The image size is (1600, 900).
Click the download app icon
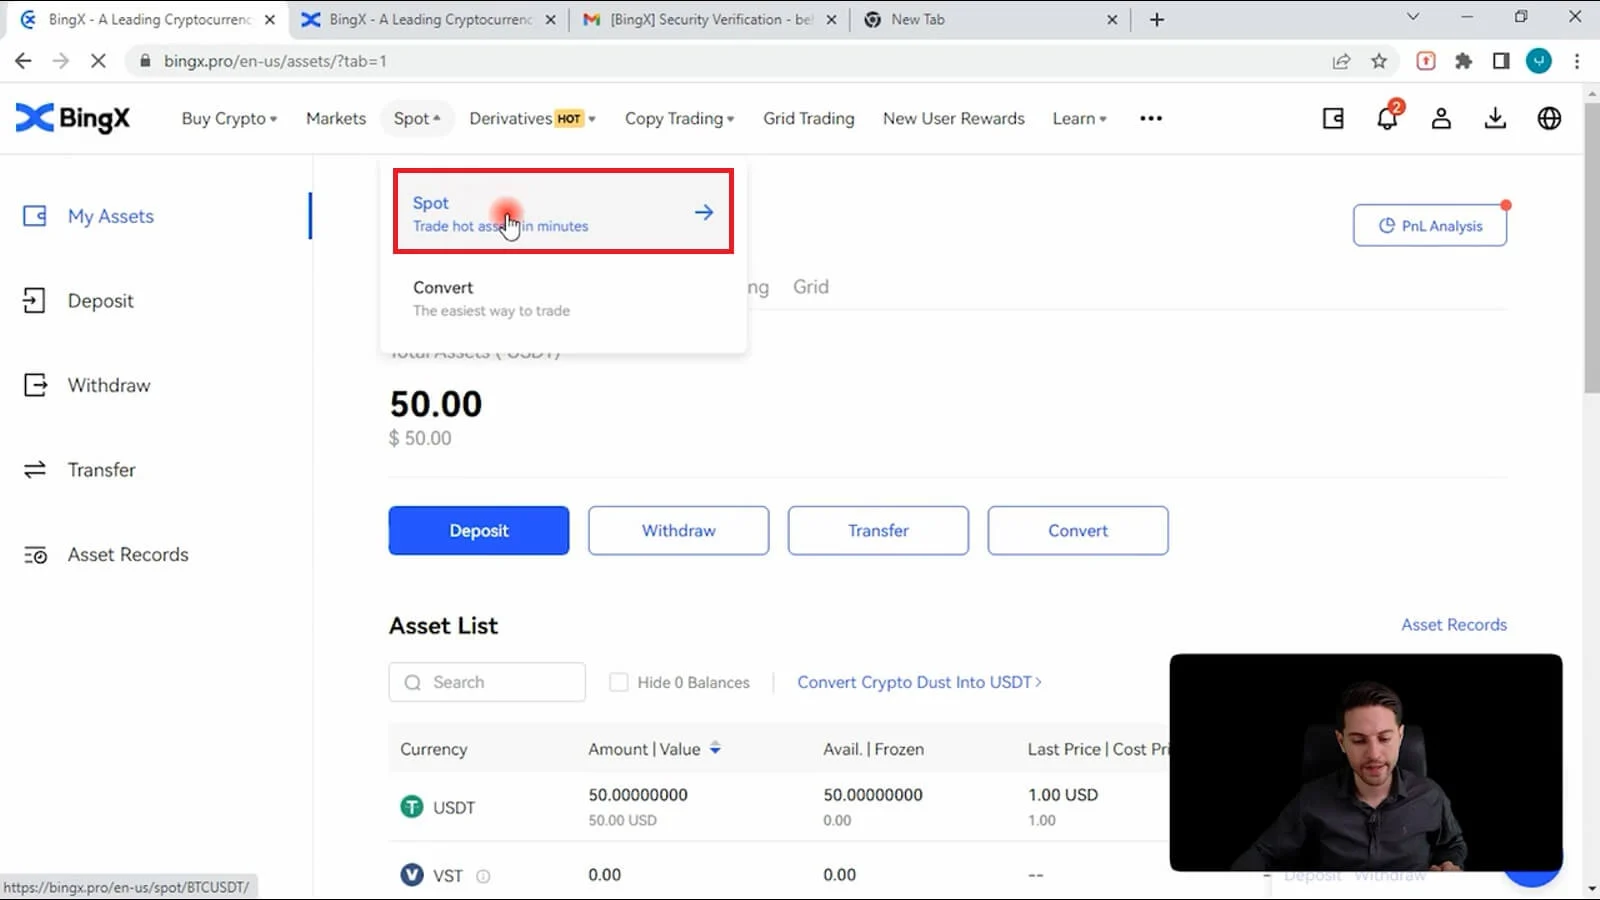tap(1495, 118)
